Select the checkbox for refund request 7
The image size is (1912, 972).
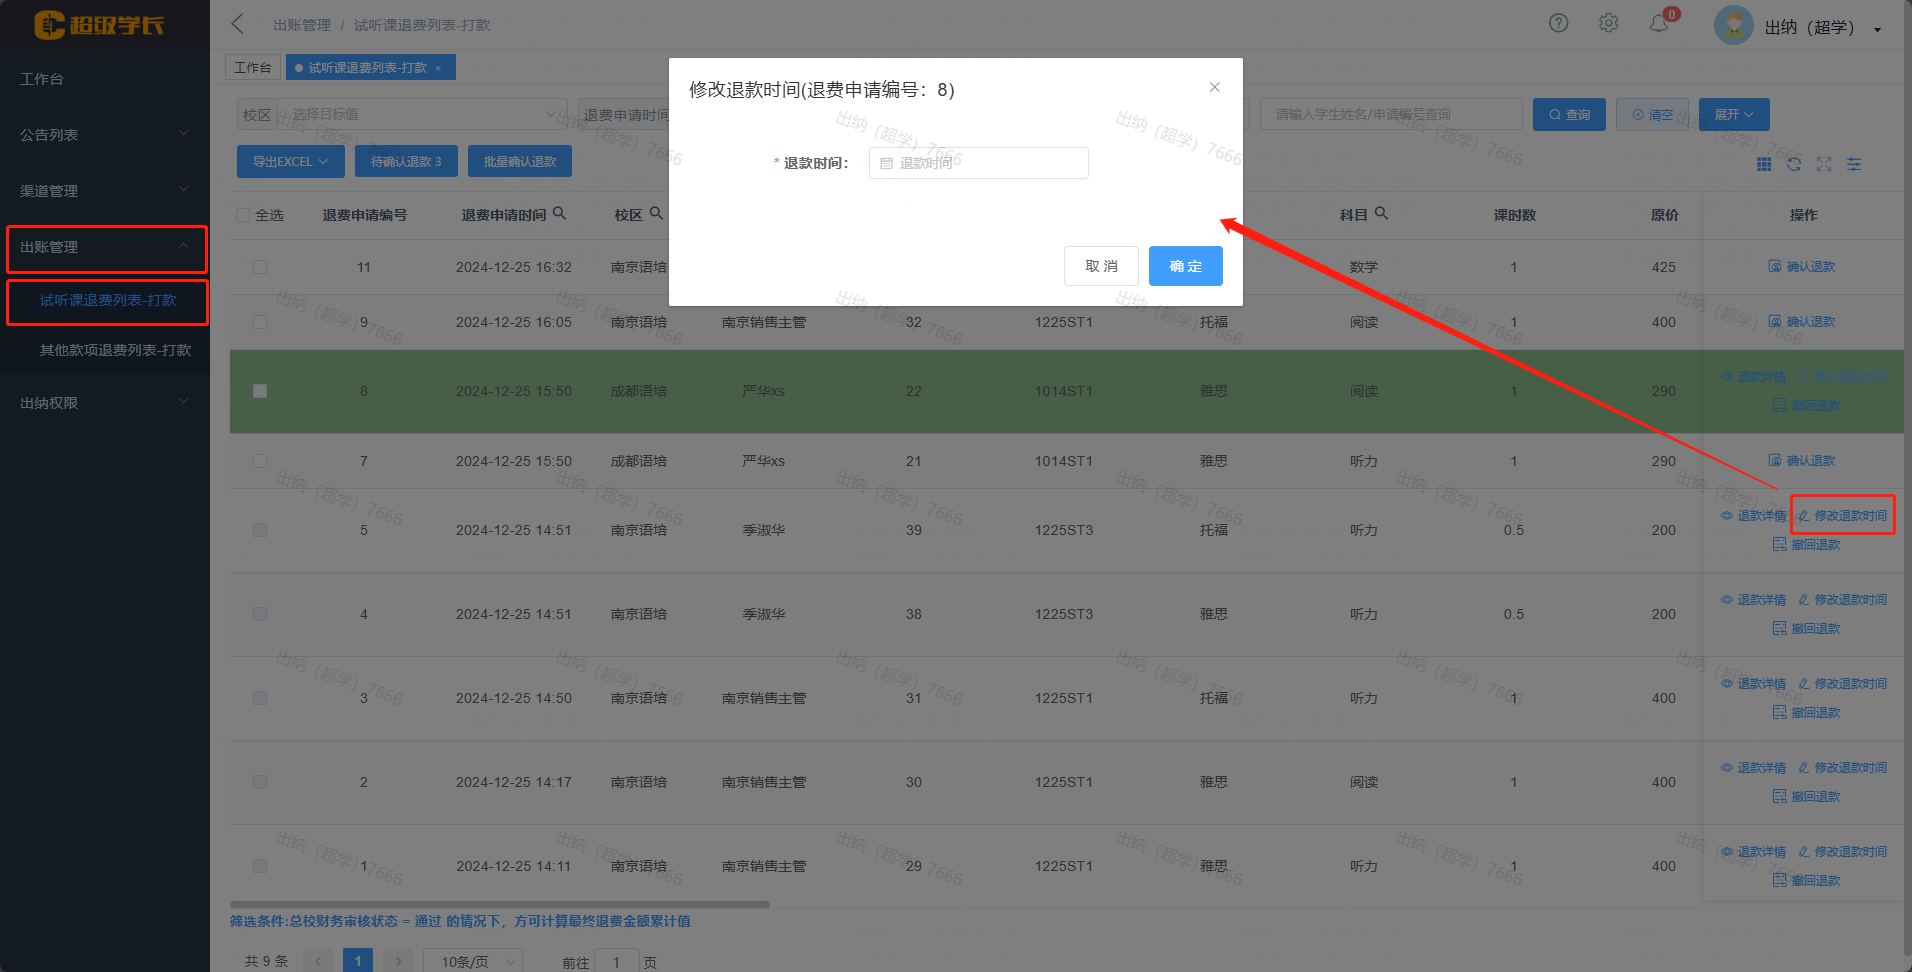pos(260,461)
